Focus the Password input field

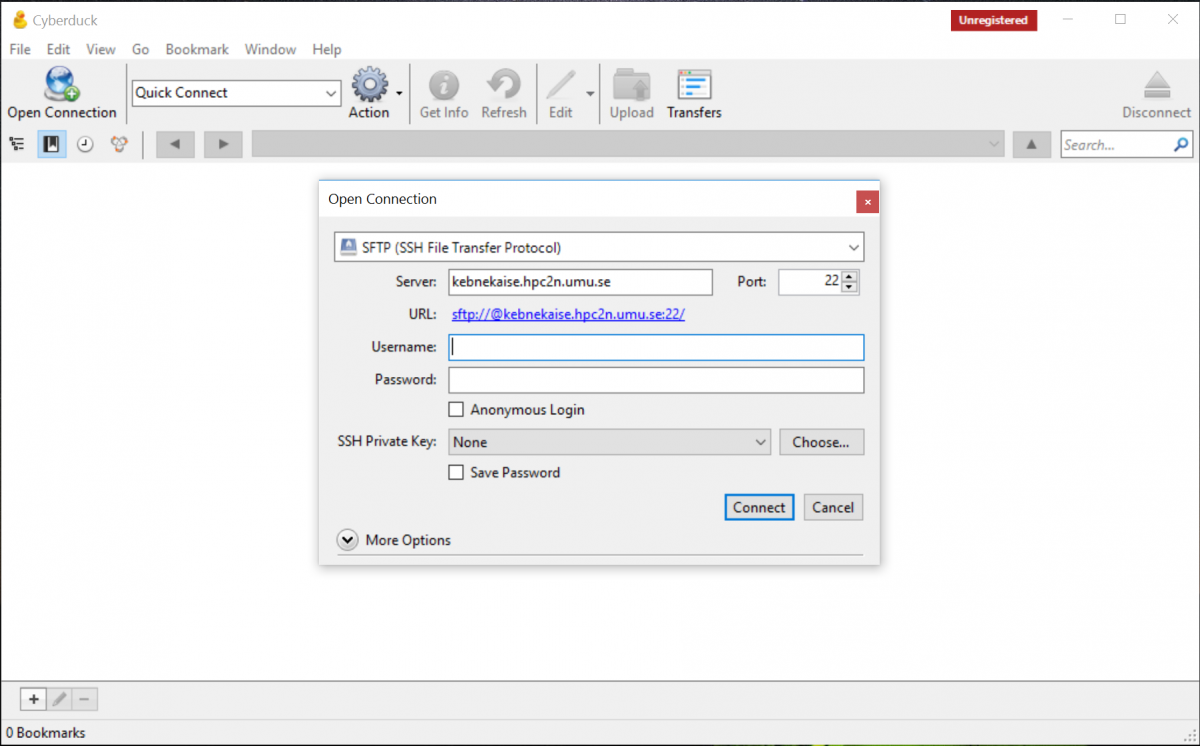click(x=656, y=380)
